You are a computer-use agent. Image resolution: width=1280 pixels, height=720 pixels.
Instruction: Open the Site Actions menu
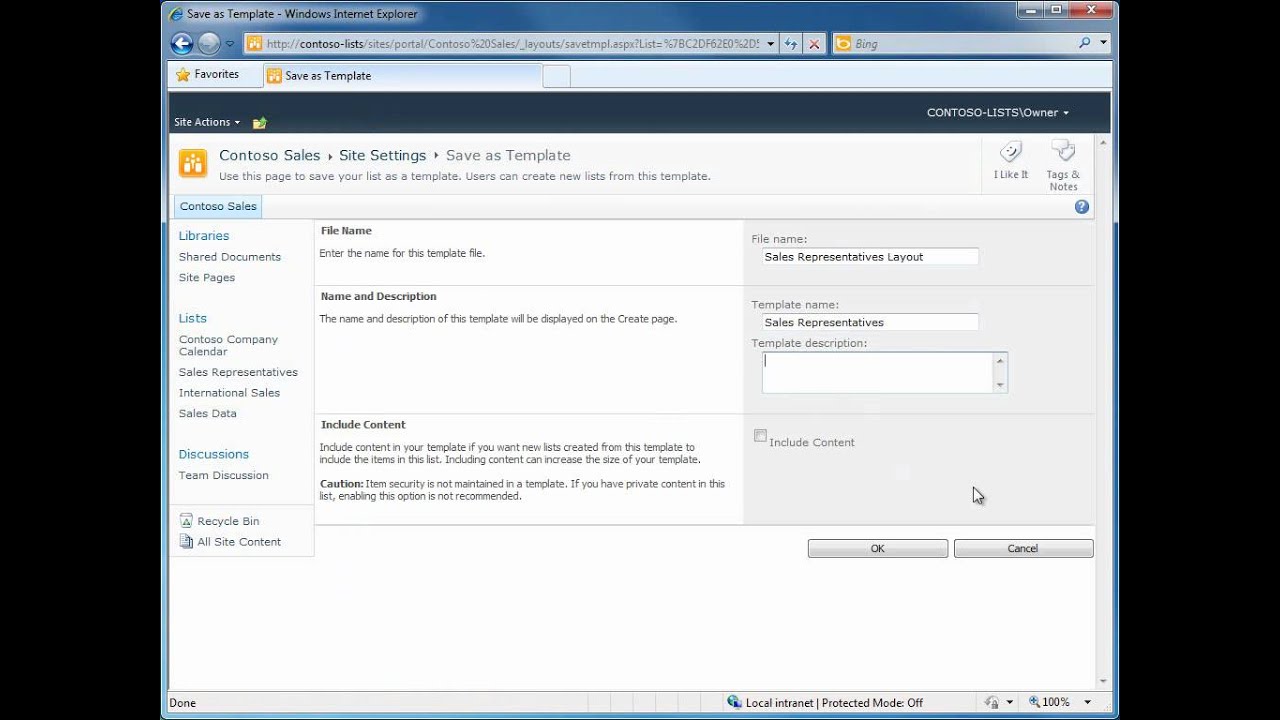(x=207, y=122)
